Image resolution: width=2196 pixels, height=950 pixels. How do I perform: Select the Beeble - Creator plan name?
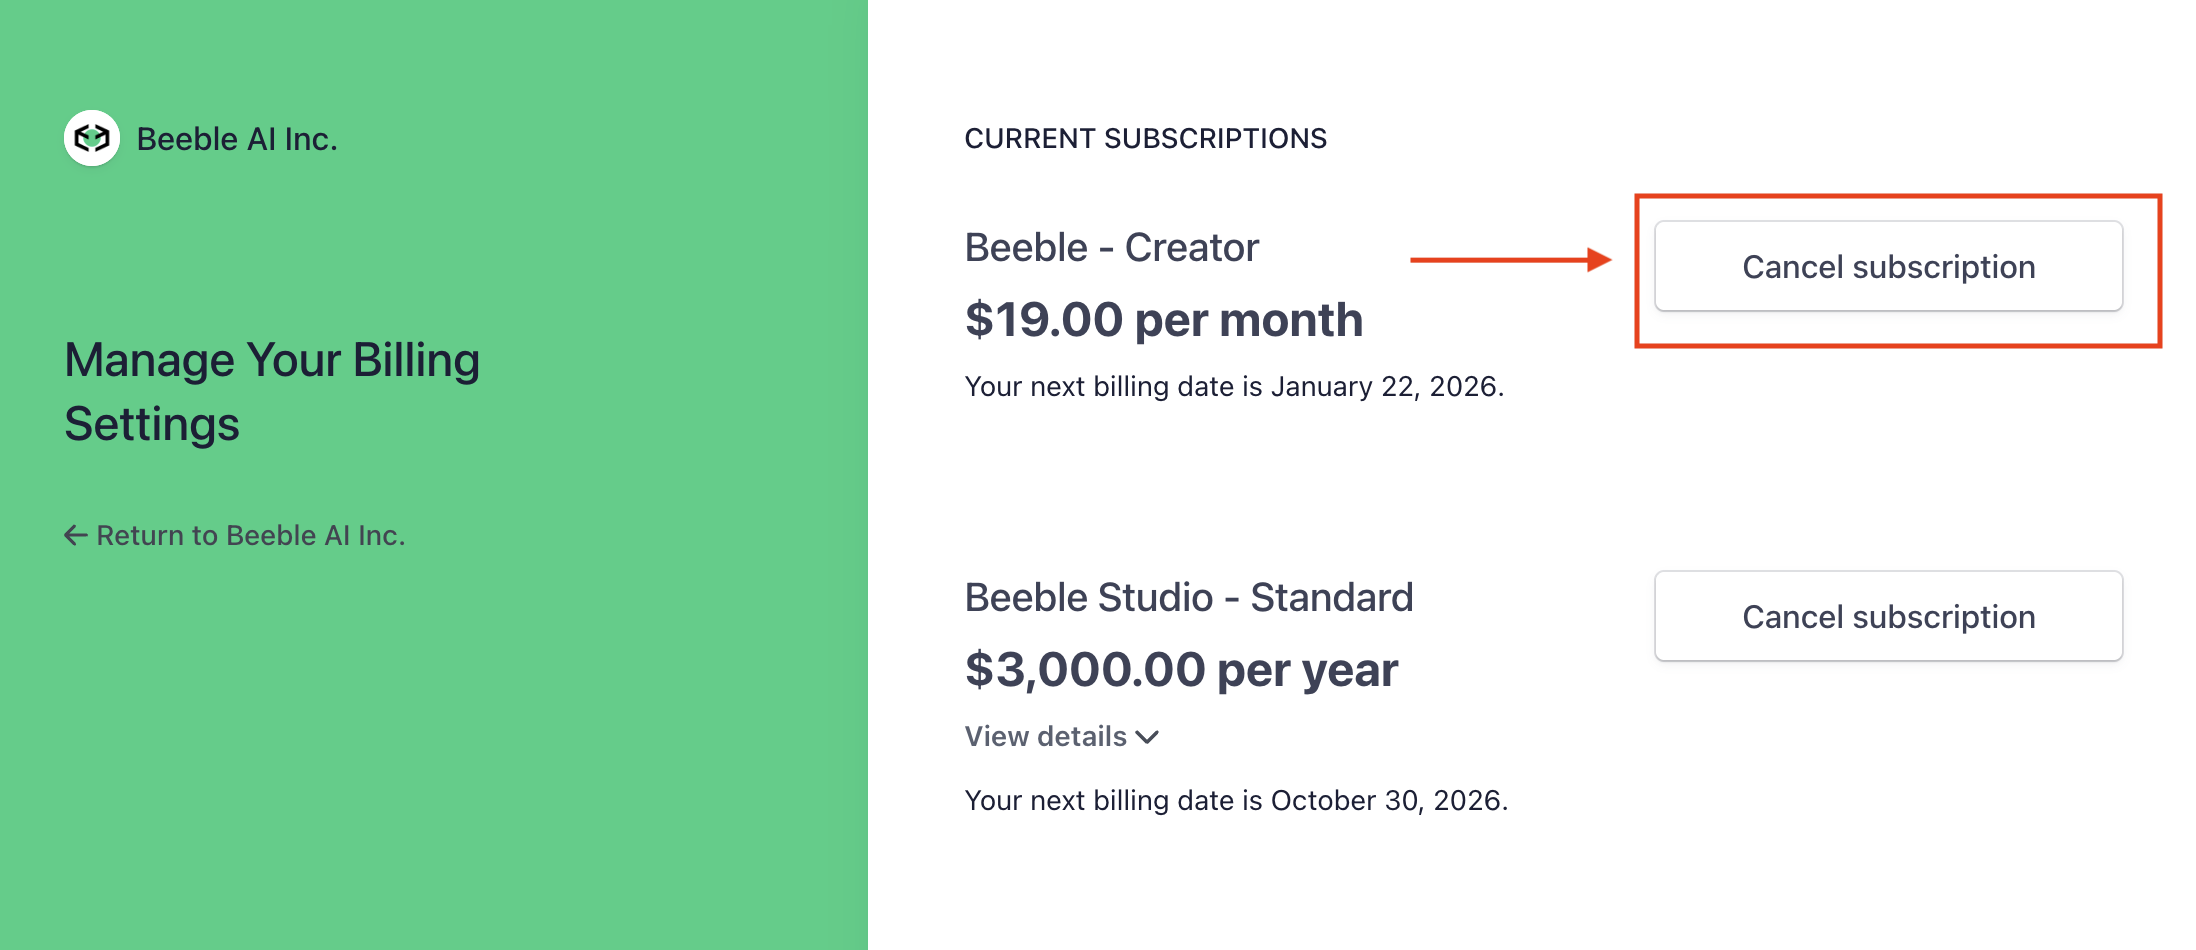click(x=1111, y=248)
